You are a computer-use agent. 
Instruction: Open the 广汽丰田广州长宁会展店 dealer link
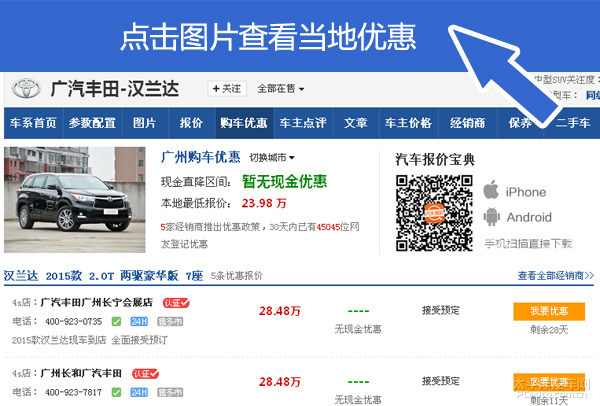point(96,302)
